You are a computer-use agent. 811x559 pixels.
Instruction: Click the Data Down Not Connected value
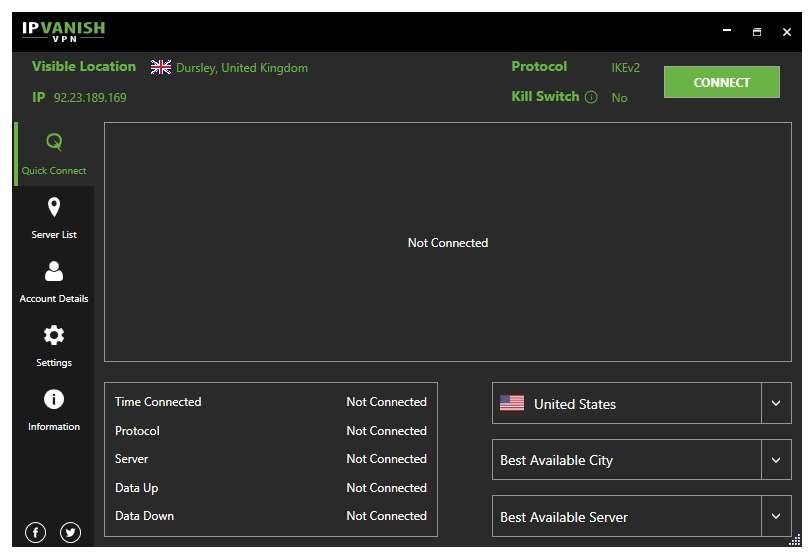coord(386,516)
